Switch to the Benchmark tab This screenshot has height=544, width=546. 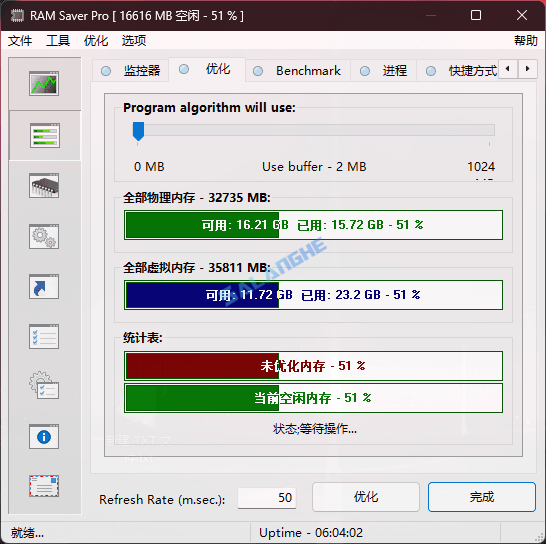(x=298, y=71)
